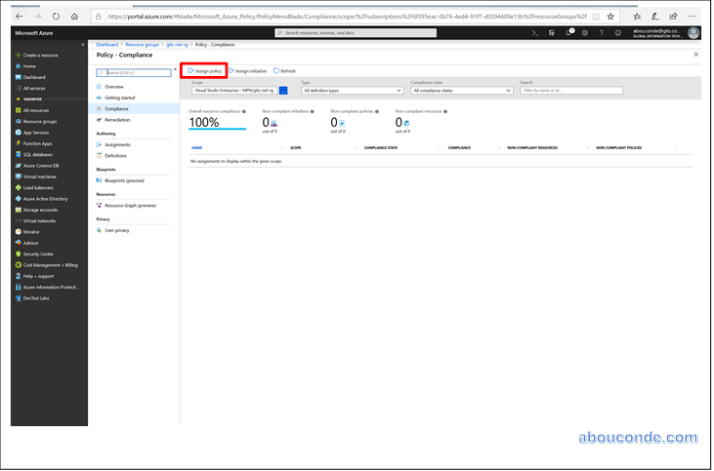Screen dimensions: 714x471
Task: Open Remediation in the policy menu
Action: [117, 119]
